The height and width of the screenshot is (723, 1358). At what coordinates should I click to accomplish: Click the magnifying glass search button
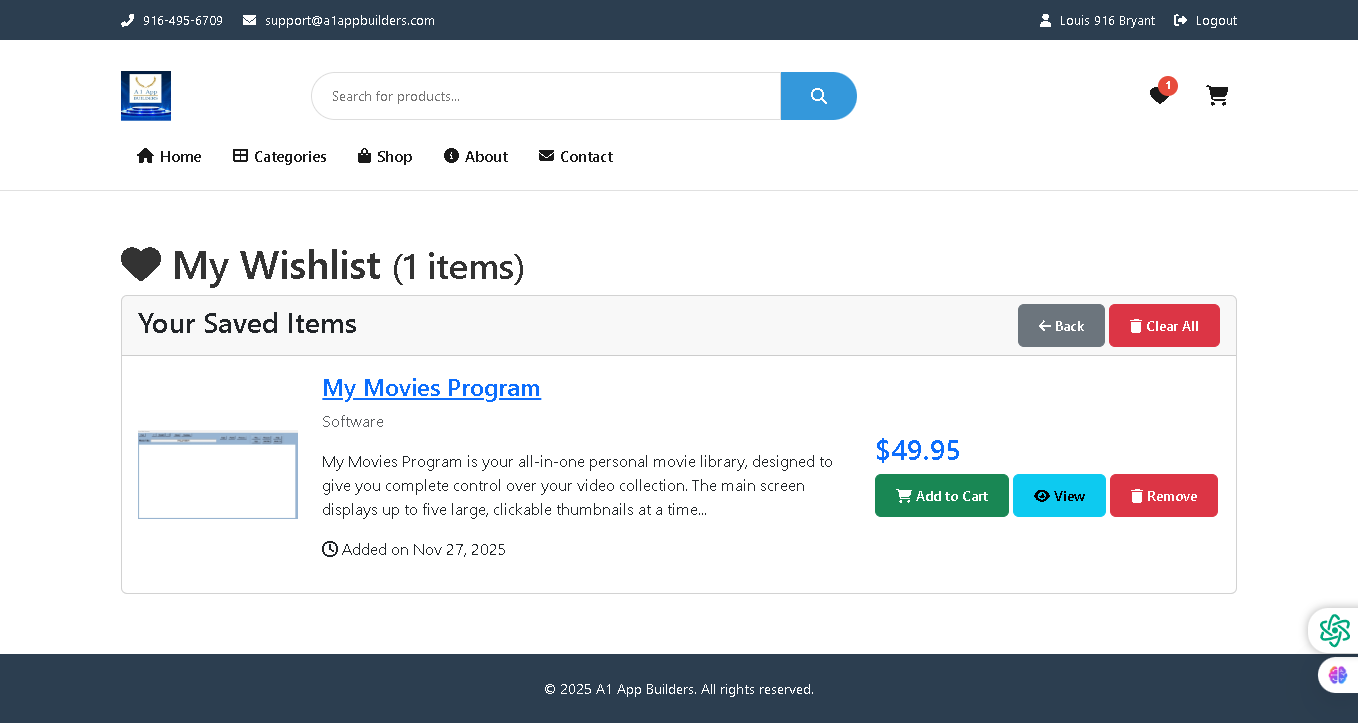818,96
